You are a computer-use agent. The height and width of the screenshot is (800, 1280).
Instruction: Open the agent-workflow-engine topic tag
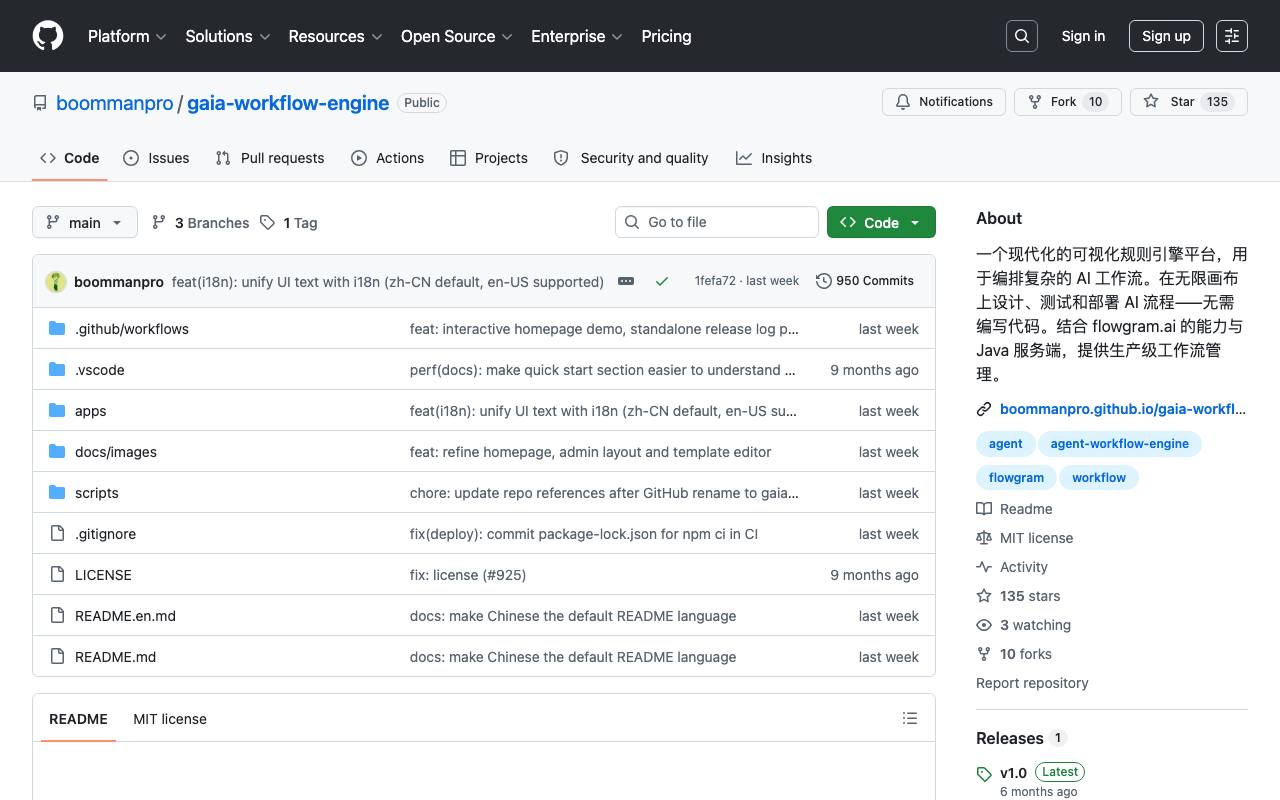click(1120, 443)
